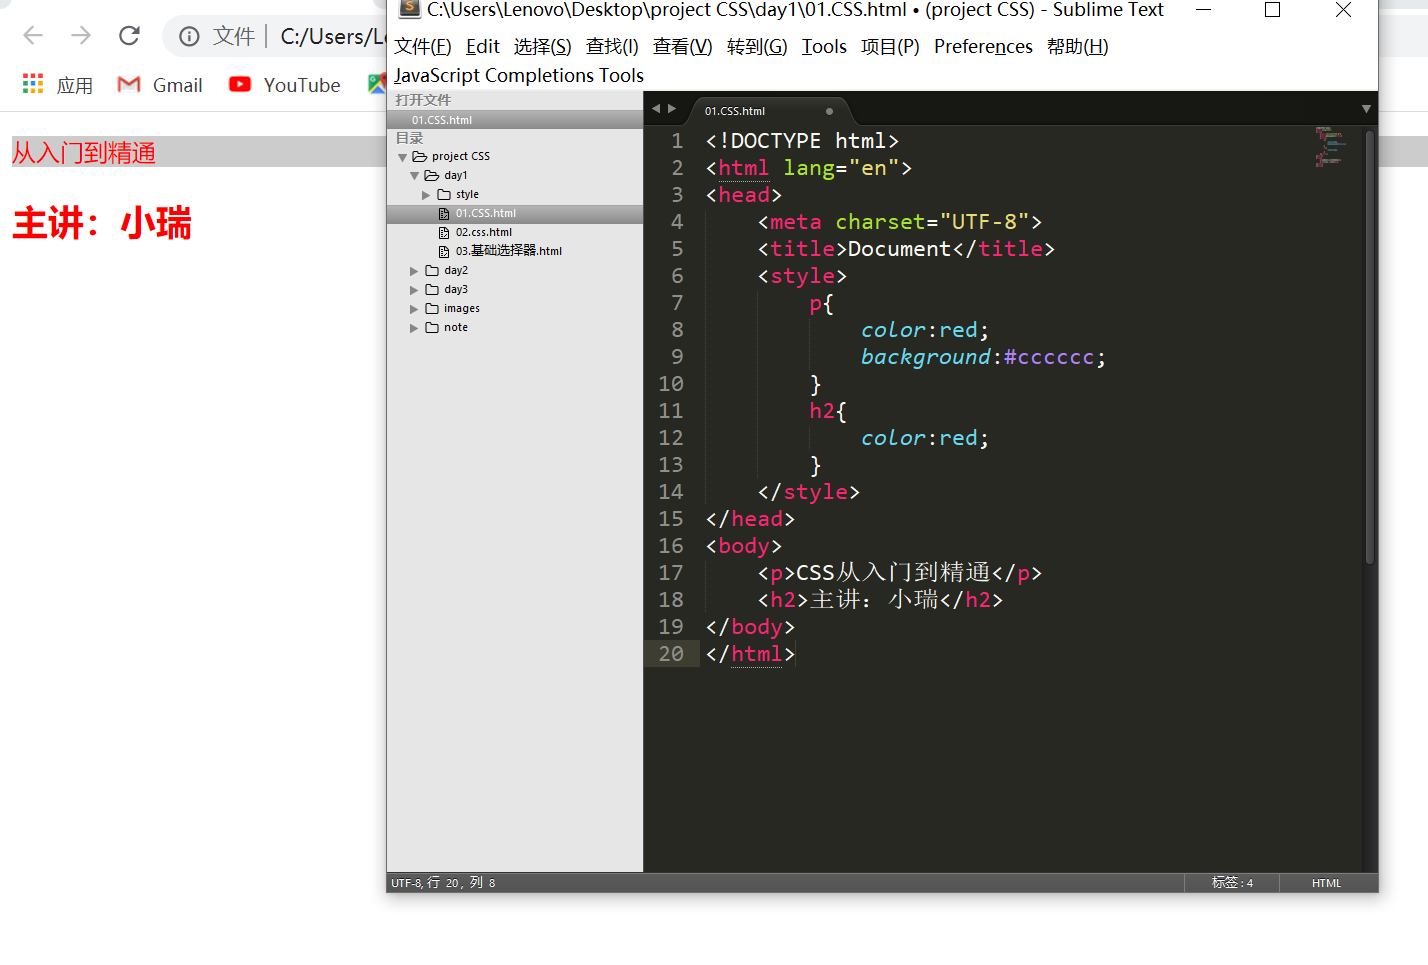Click the day3 folder icon
This screenshot has width=1428, height=965.
coord(432,290)
